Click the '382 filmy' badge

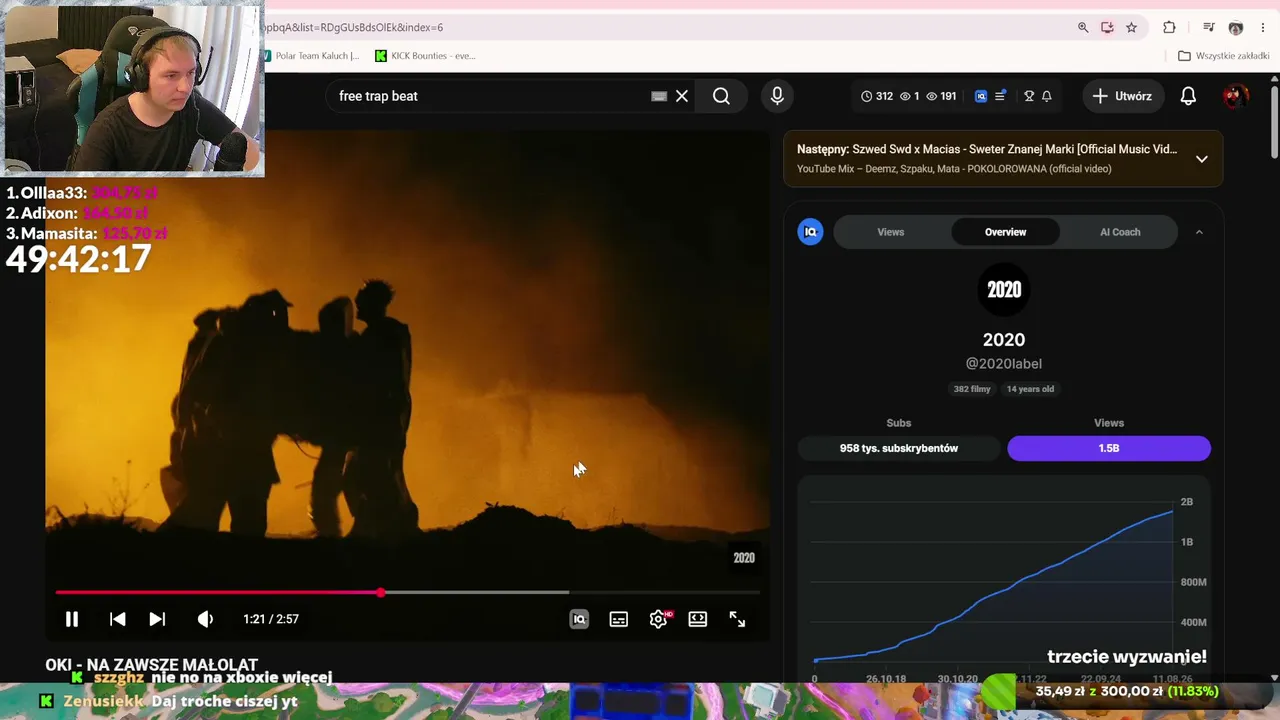972,389
